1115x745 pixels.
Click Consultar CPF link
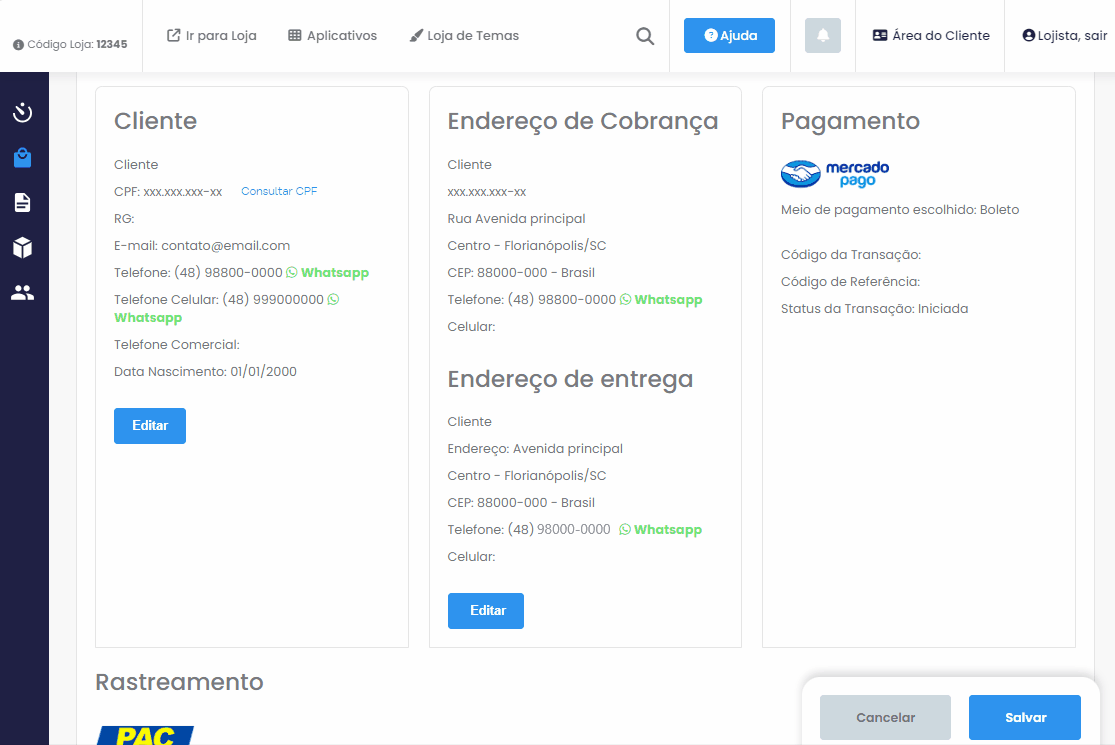point(279,191)
